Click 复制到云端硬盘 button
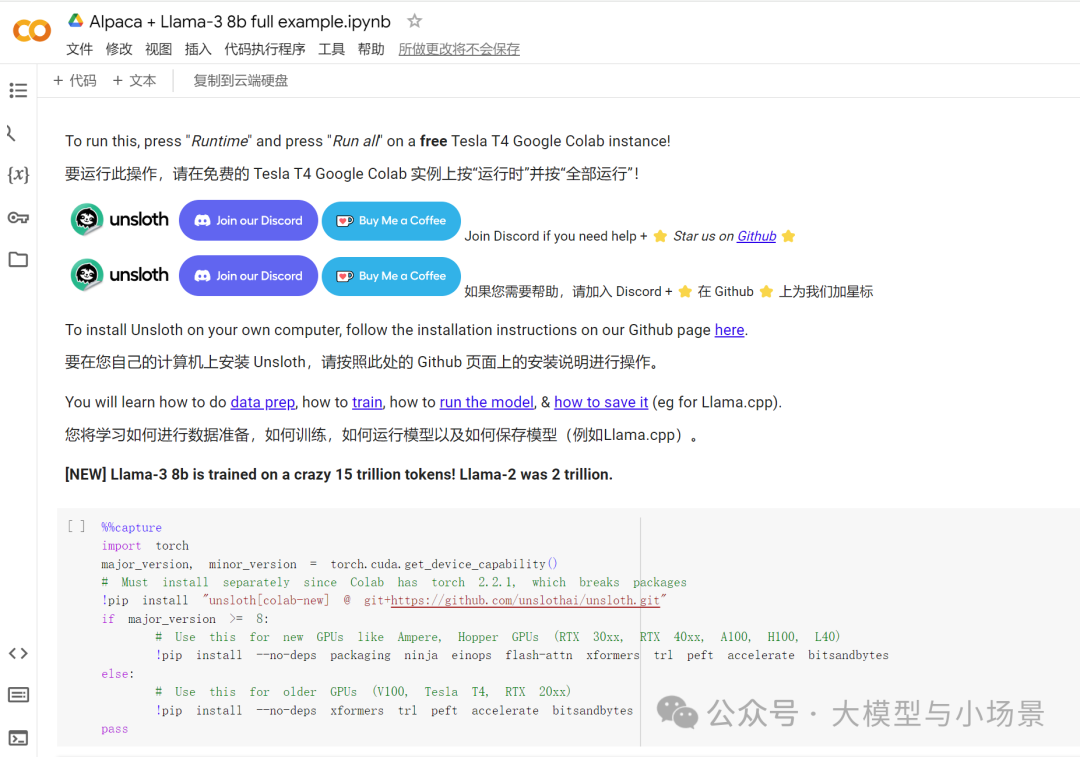Viewport: 1080px width, 757px height. [240, 81]
